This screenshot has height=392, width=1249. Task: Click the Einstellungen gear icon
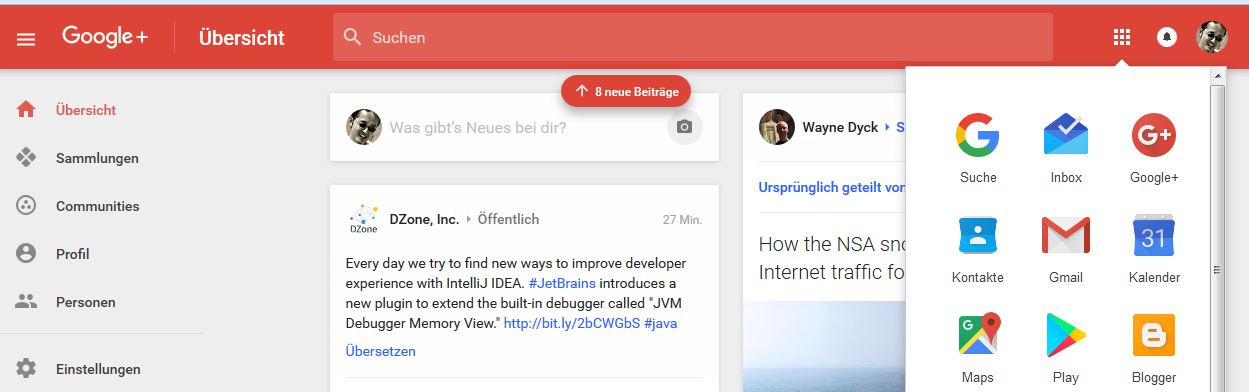26,368
